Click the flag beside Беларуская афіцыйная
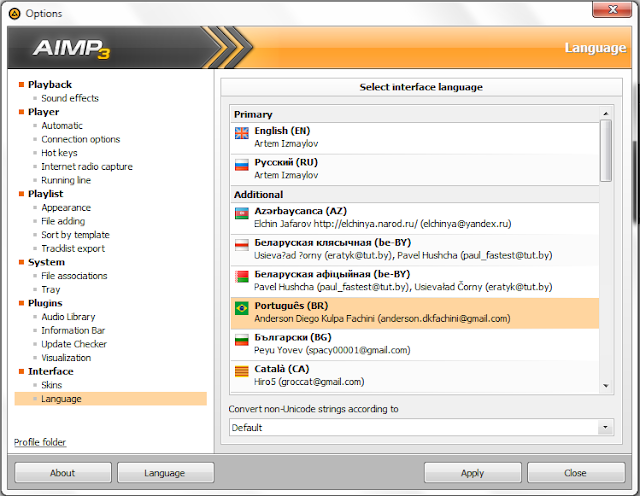The height and width of the screenshot is (496, 640). pyautogui.click(x=242, y=276)
